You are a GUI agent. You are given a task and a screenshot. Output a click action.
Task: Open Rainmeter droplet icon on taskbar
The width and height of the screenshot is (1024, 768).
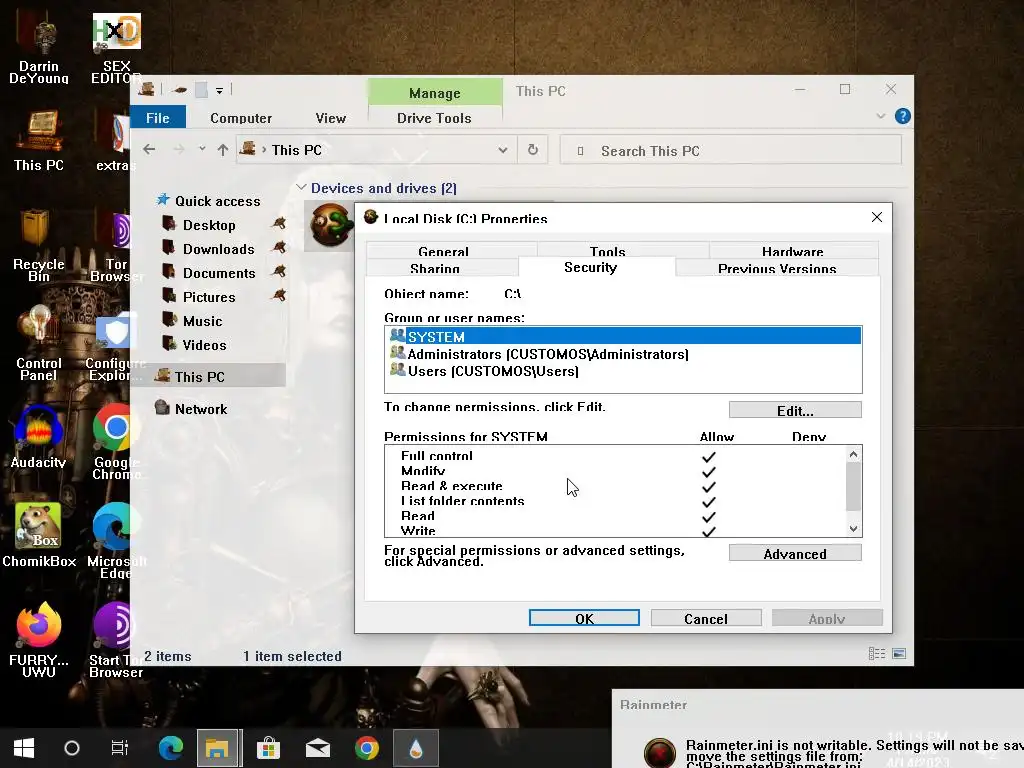tap(416, 748)
